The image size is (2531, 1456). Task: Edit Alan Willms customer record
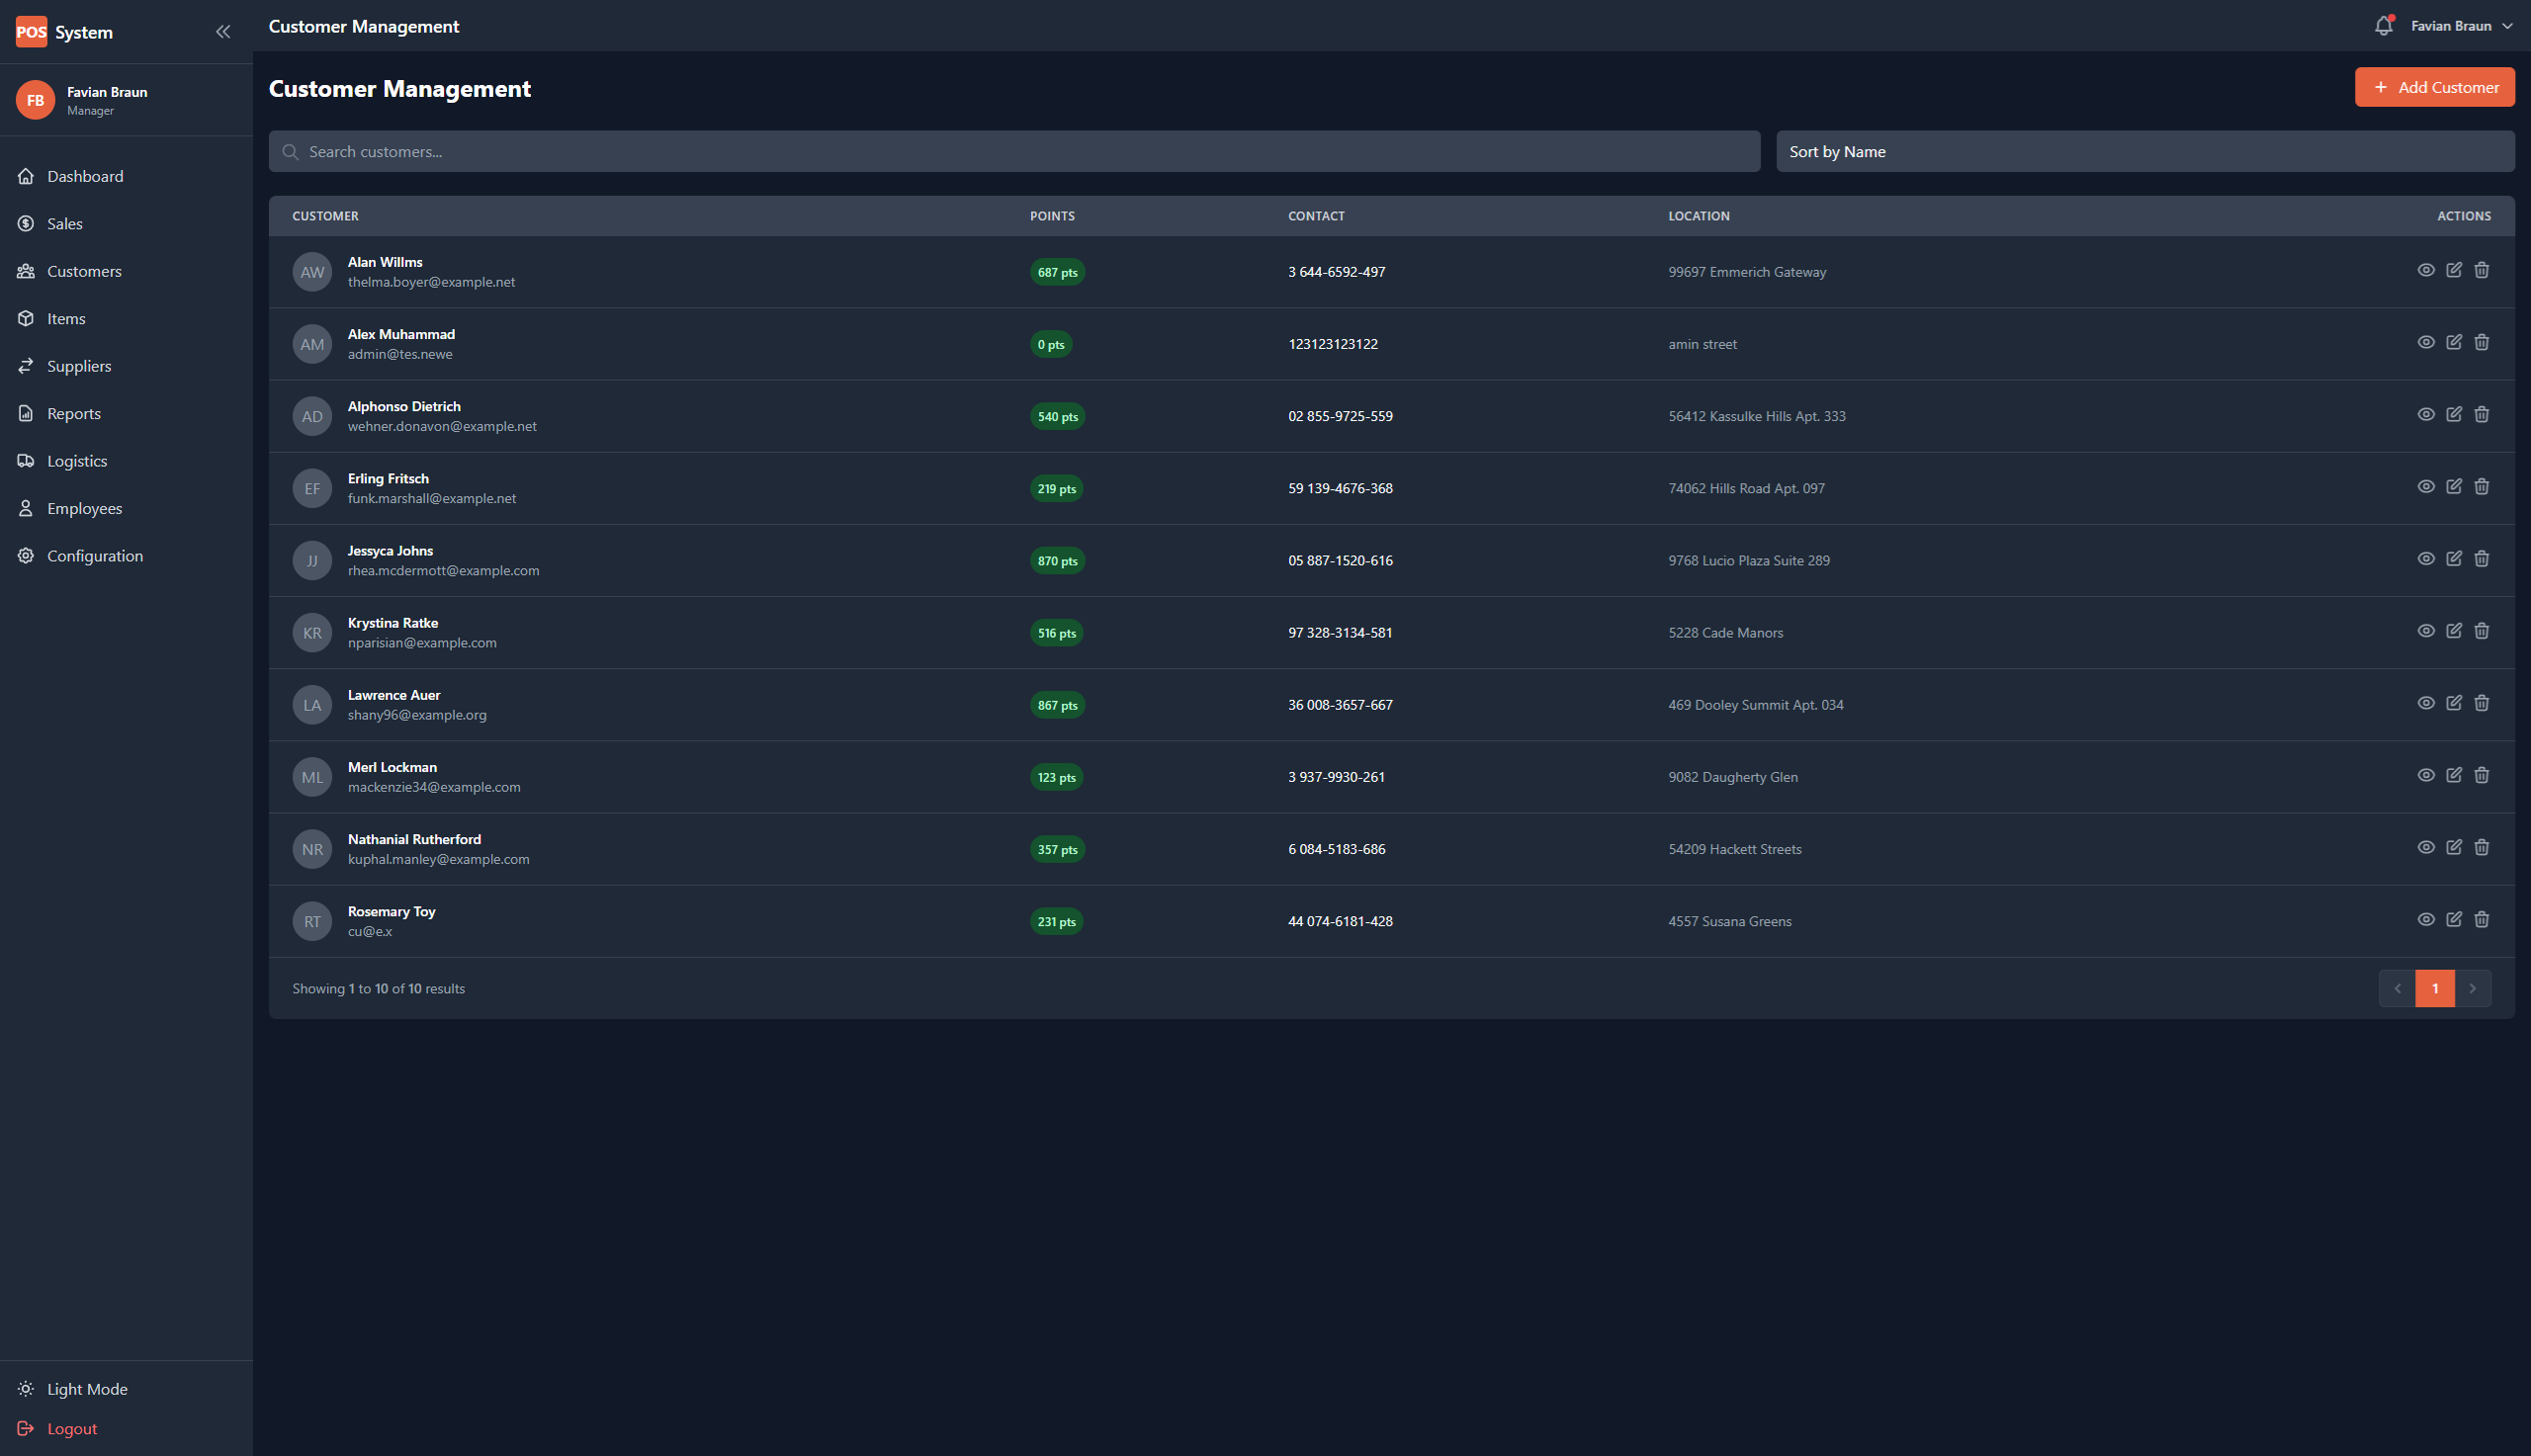click(2454, 270)
